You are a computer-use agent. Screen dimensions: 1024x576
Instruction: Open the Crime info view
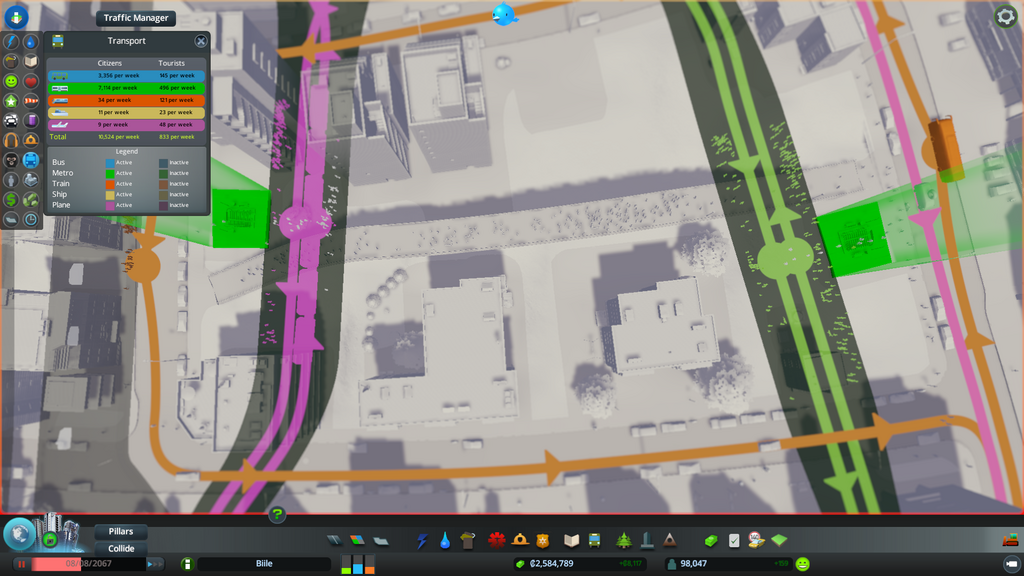click(11, 160)
